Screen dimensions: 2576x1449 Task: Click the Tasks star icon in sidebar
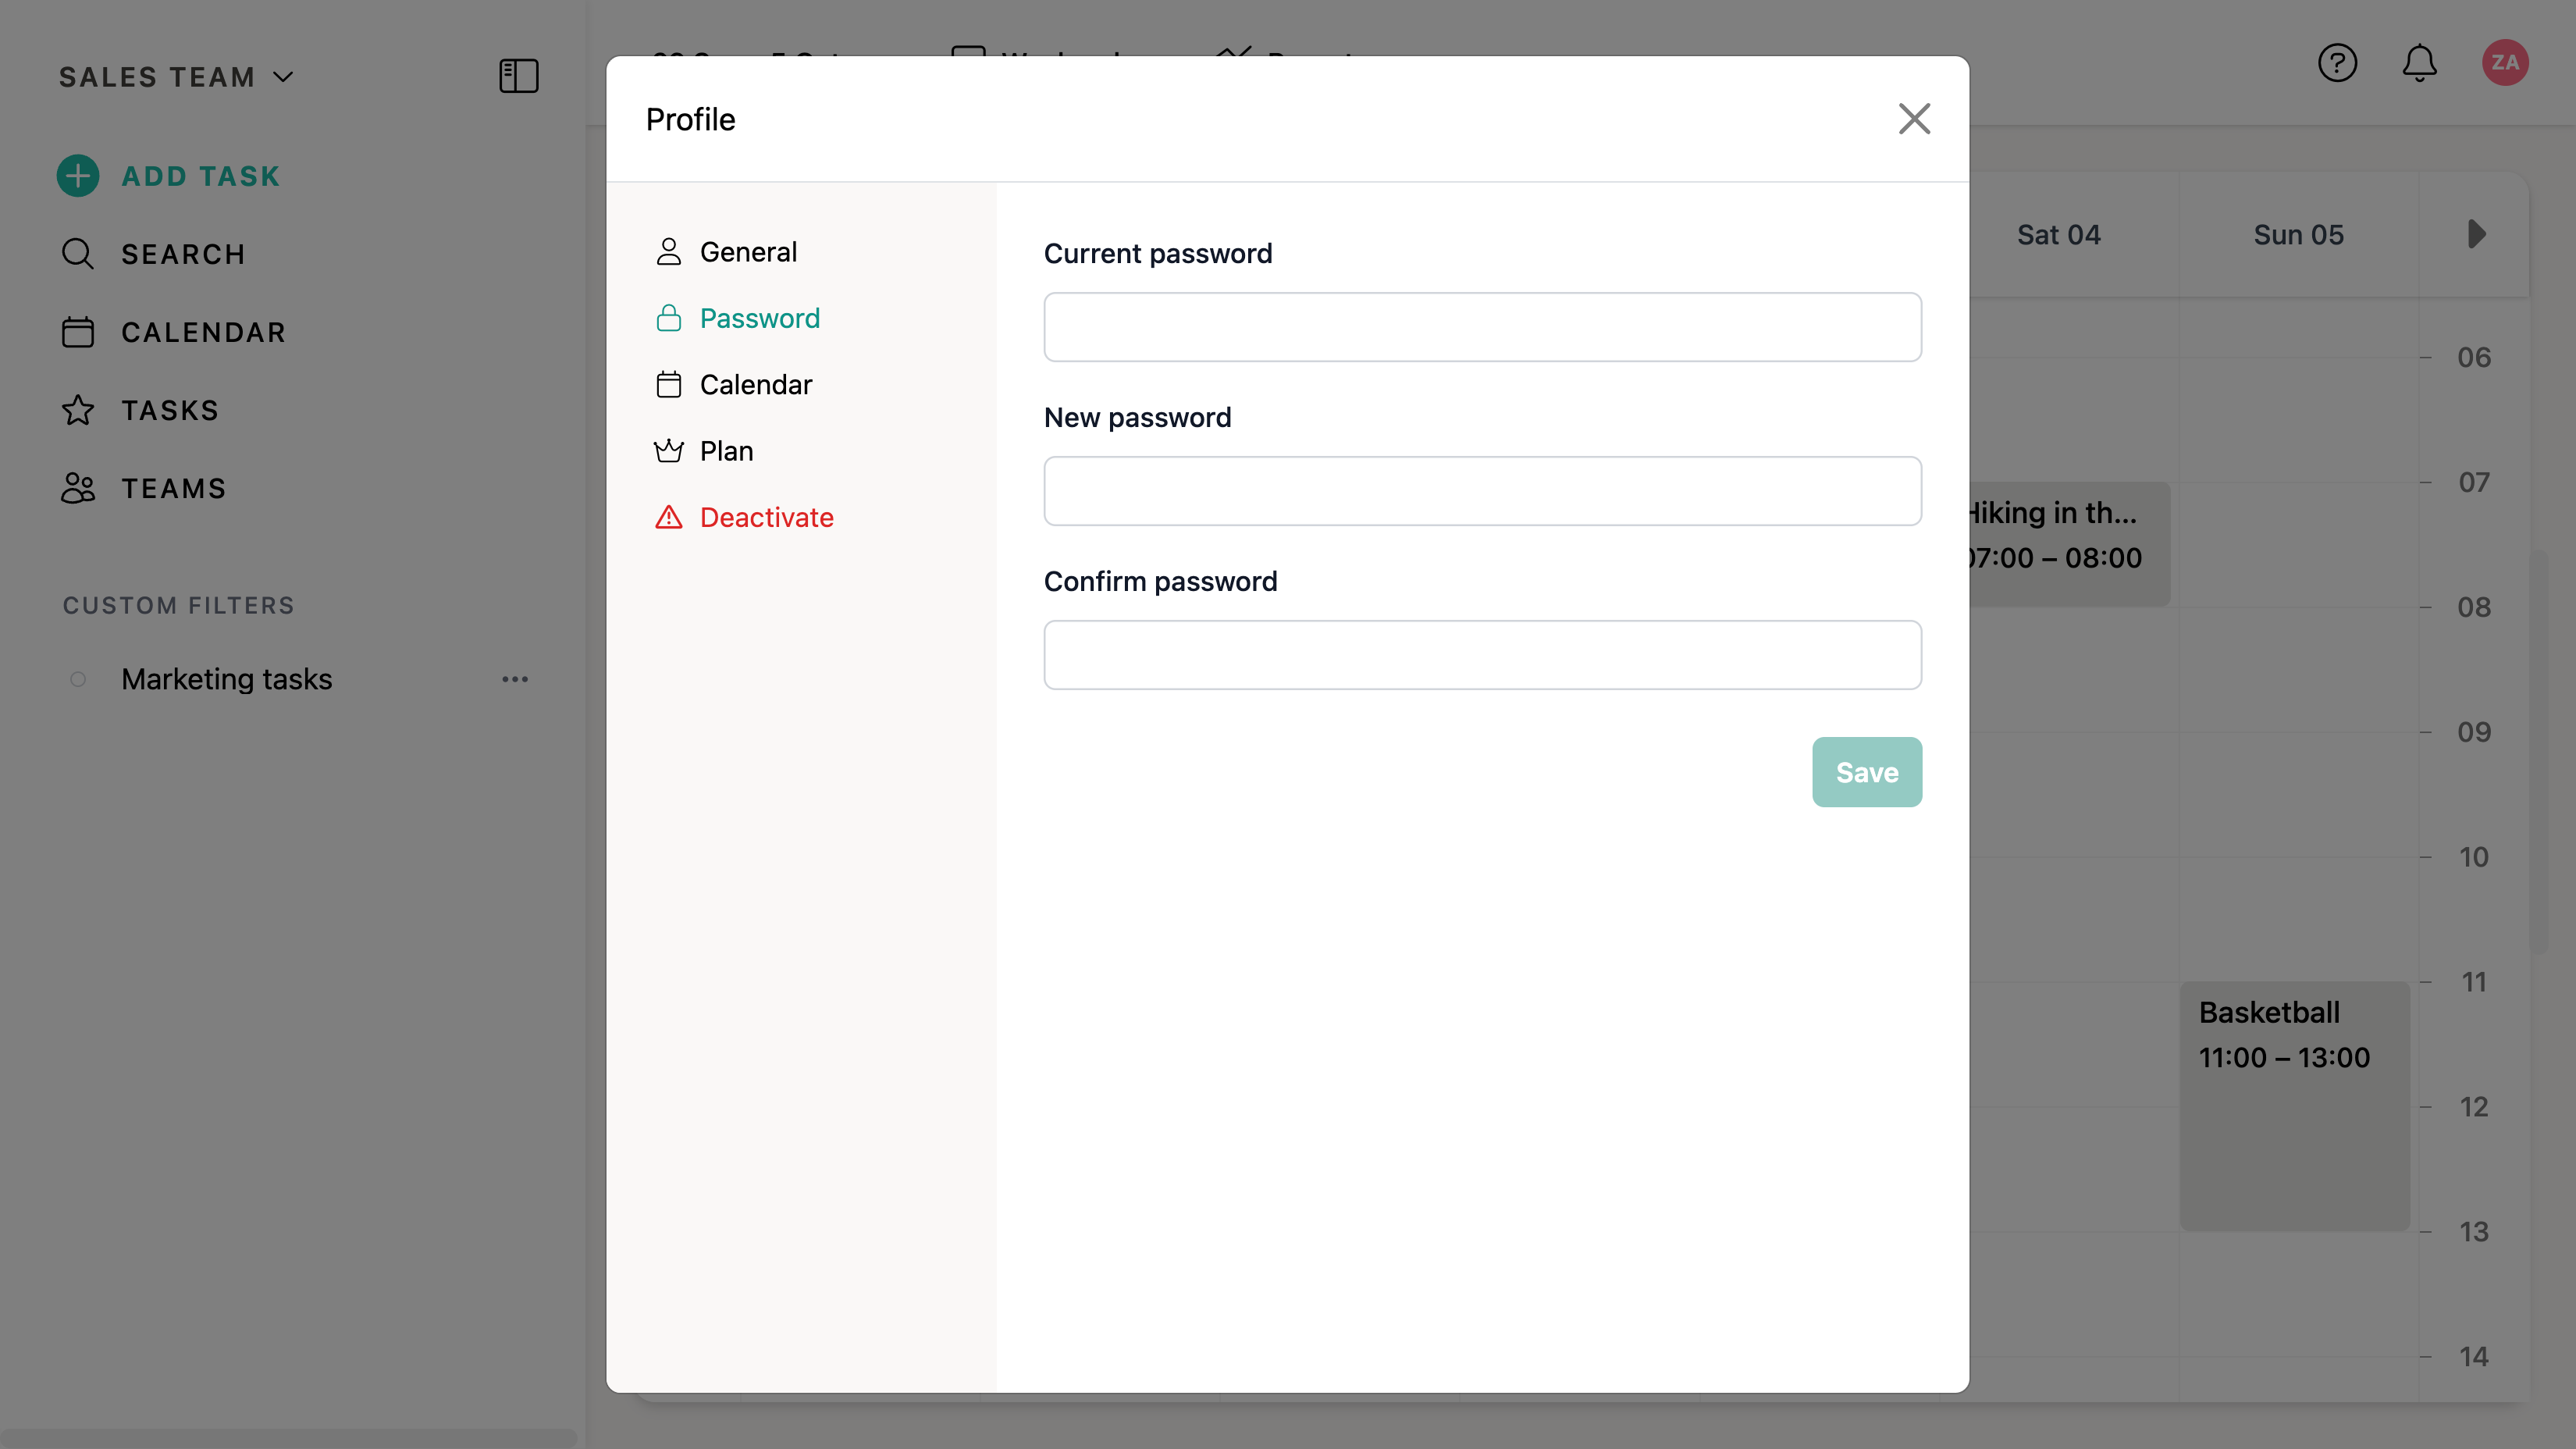pyautogui.click(x=78, y=410)
